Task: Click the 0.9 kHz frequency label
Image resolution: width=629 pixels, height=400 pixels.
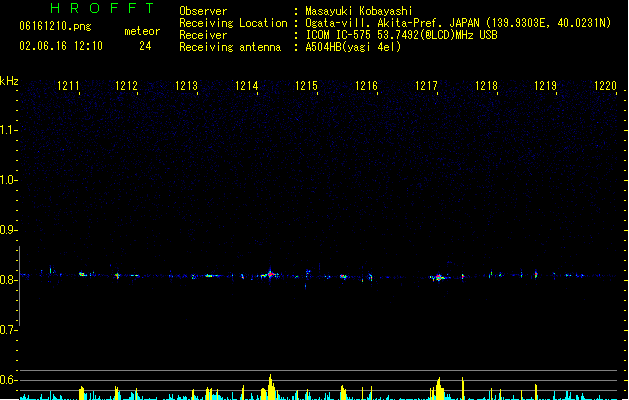Action: click(x=9, y=229)
